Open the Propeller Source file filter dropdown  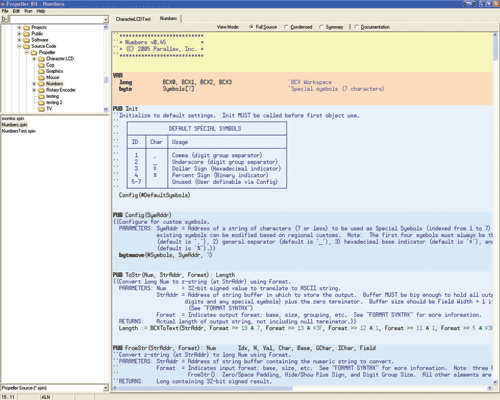pyautogui.click(x=106, y=388)
